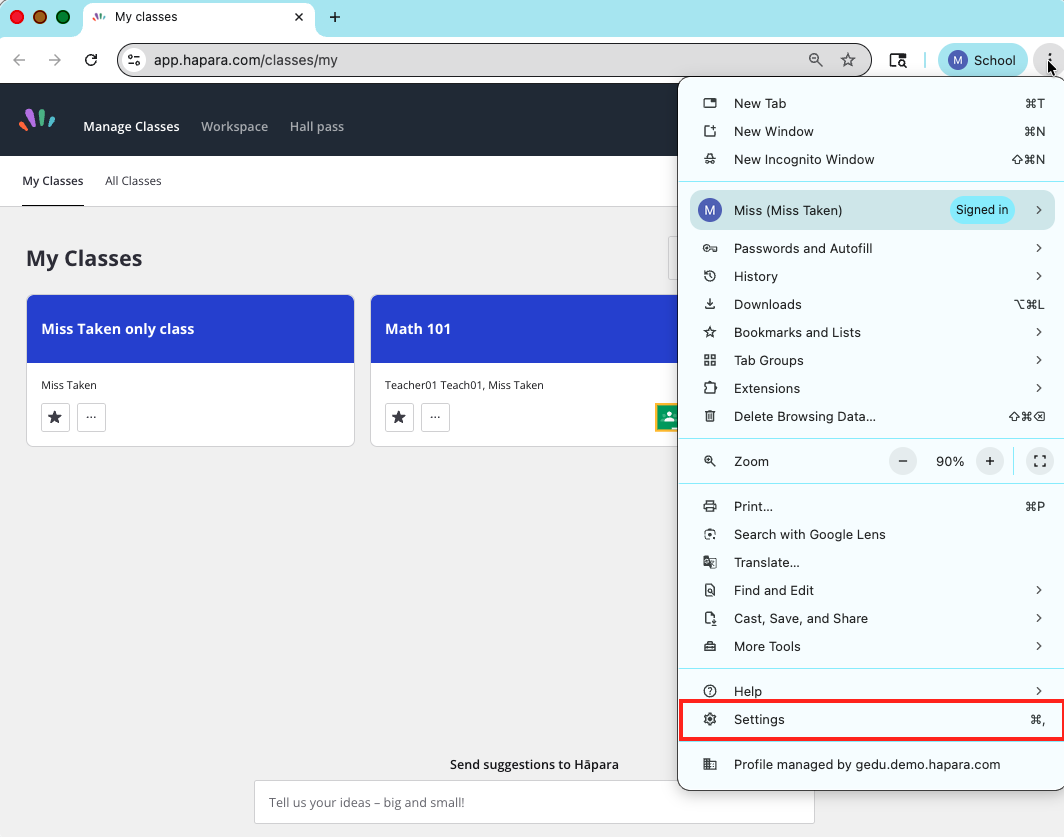The image size is (1064, 837).
Task: Go forward to next page
Action: click(x=55, y=60)
